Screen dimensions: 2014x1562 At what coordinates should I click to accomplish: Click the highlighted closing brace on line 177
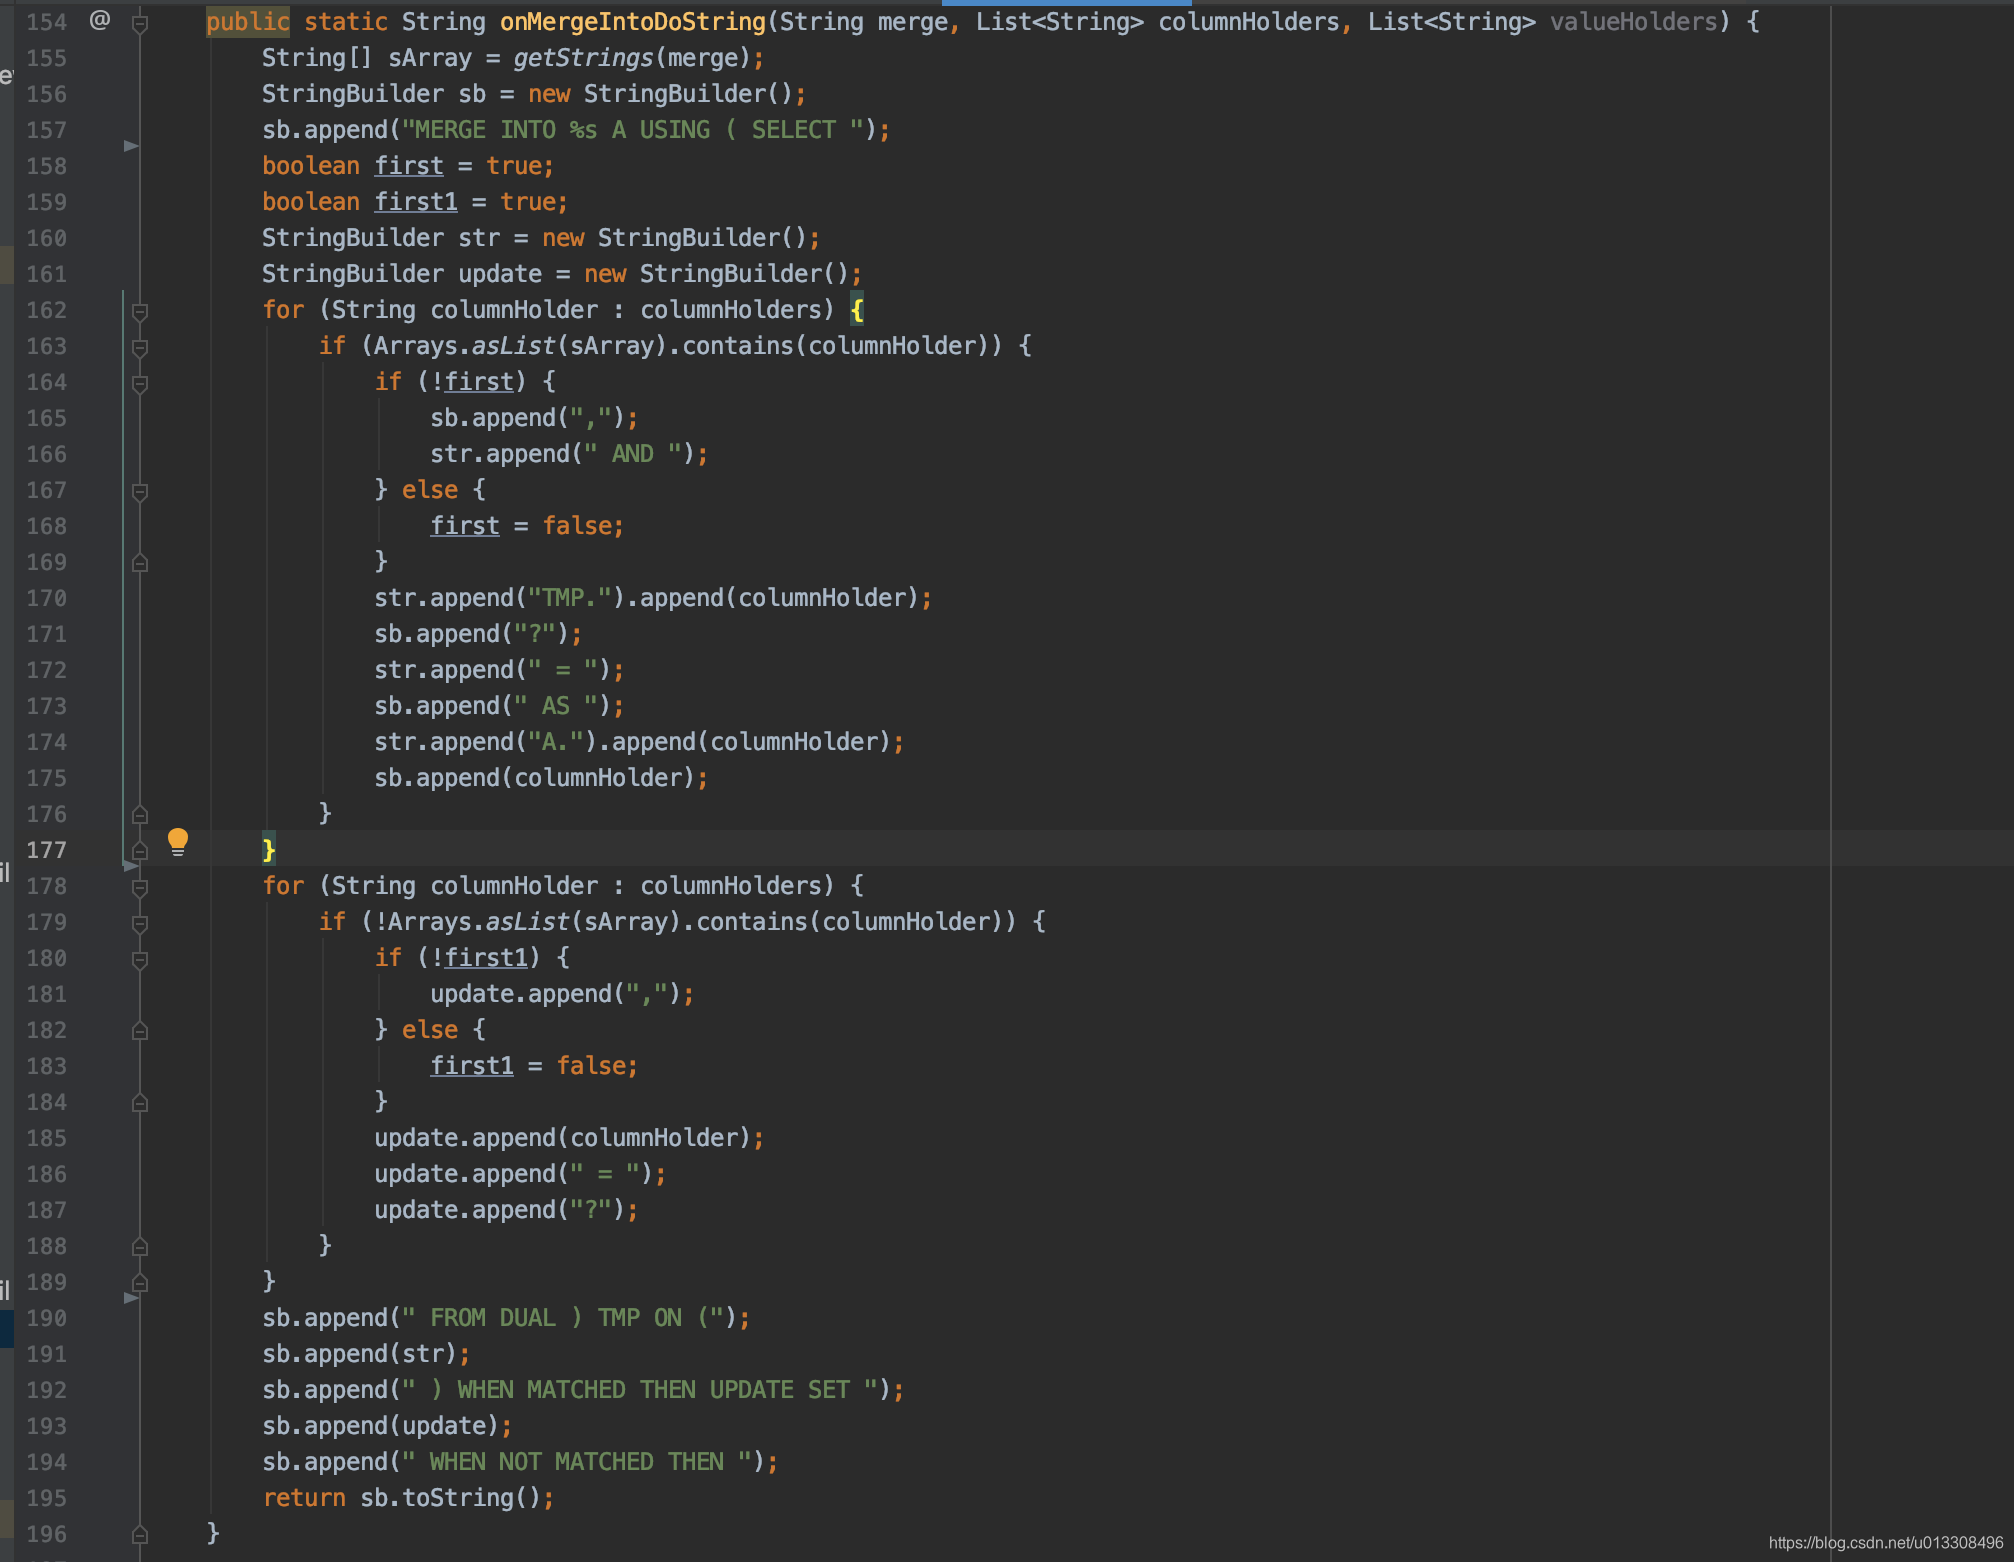[269, 850]
